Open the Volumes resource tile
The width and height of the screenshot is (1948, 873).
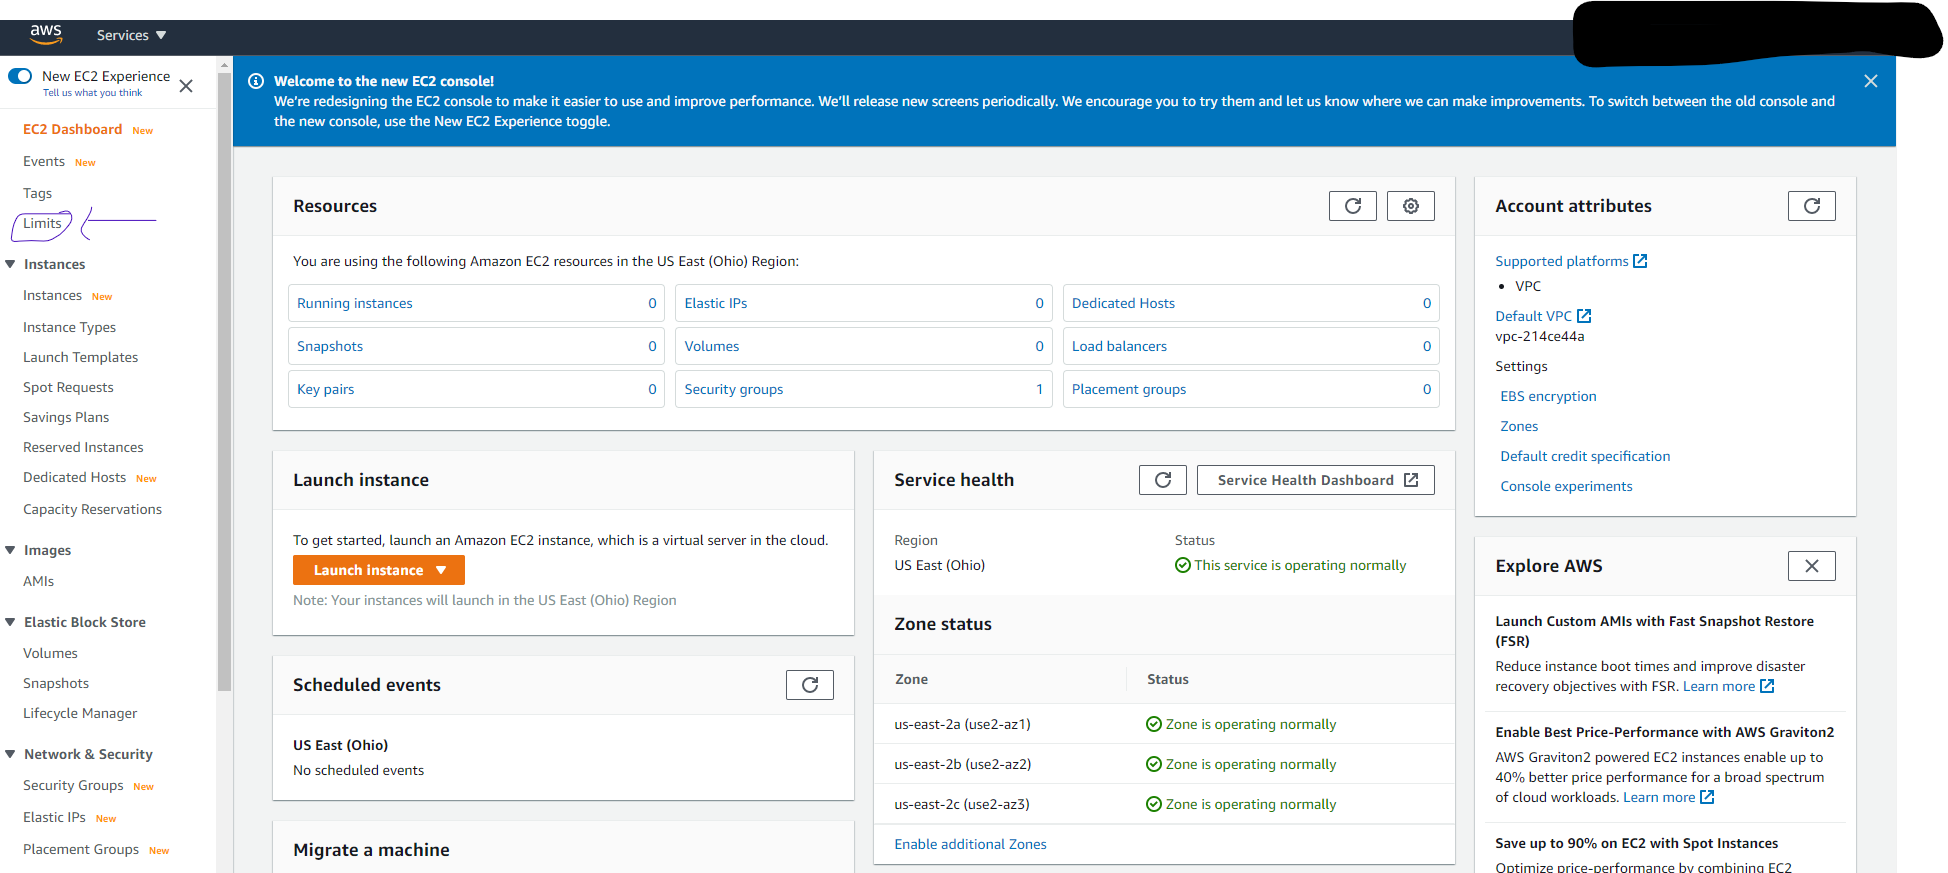click(863, 346)
